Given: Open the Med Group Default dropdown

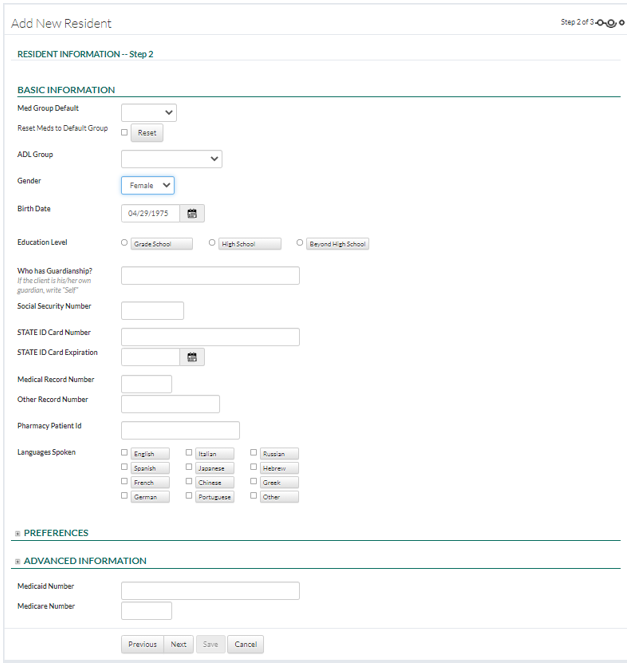Looking at the screenshot, I should (x=148, y=113).
